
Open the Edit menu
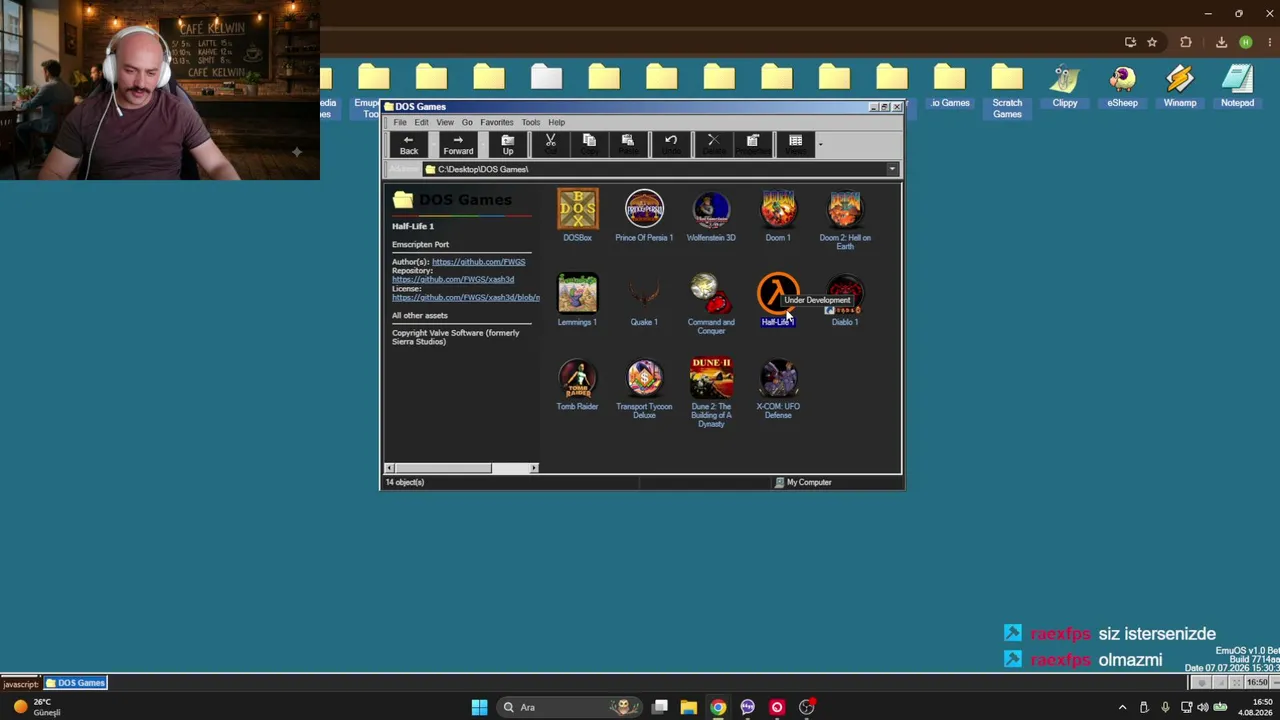click(x=421, y=122)
